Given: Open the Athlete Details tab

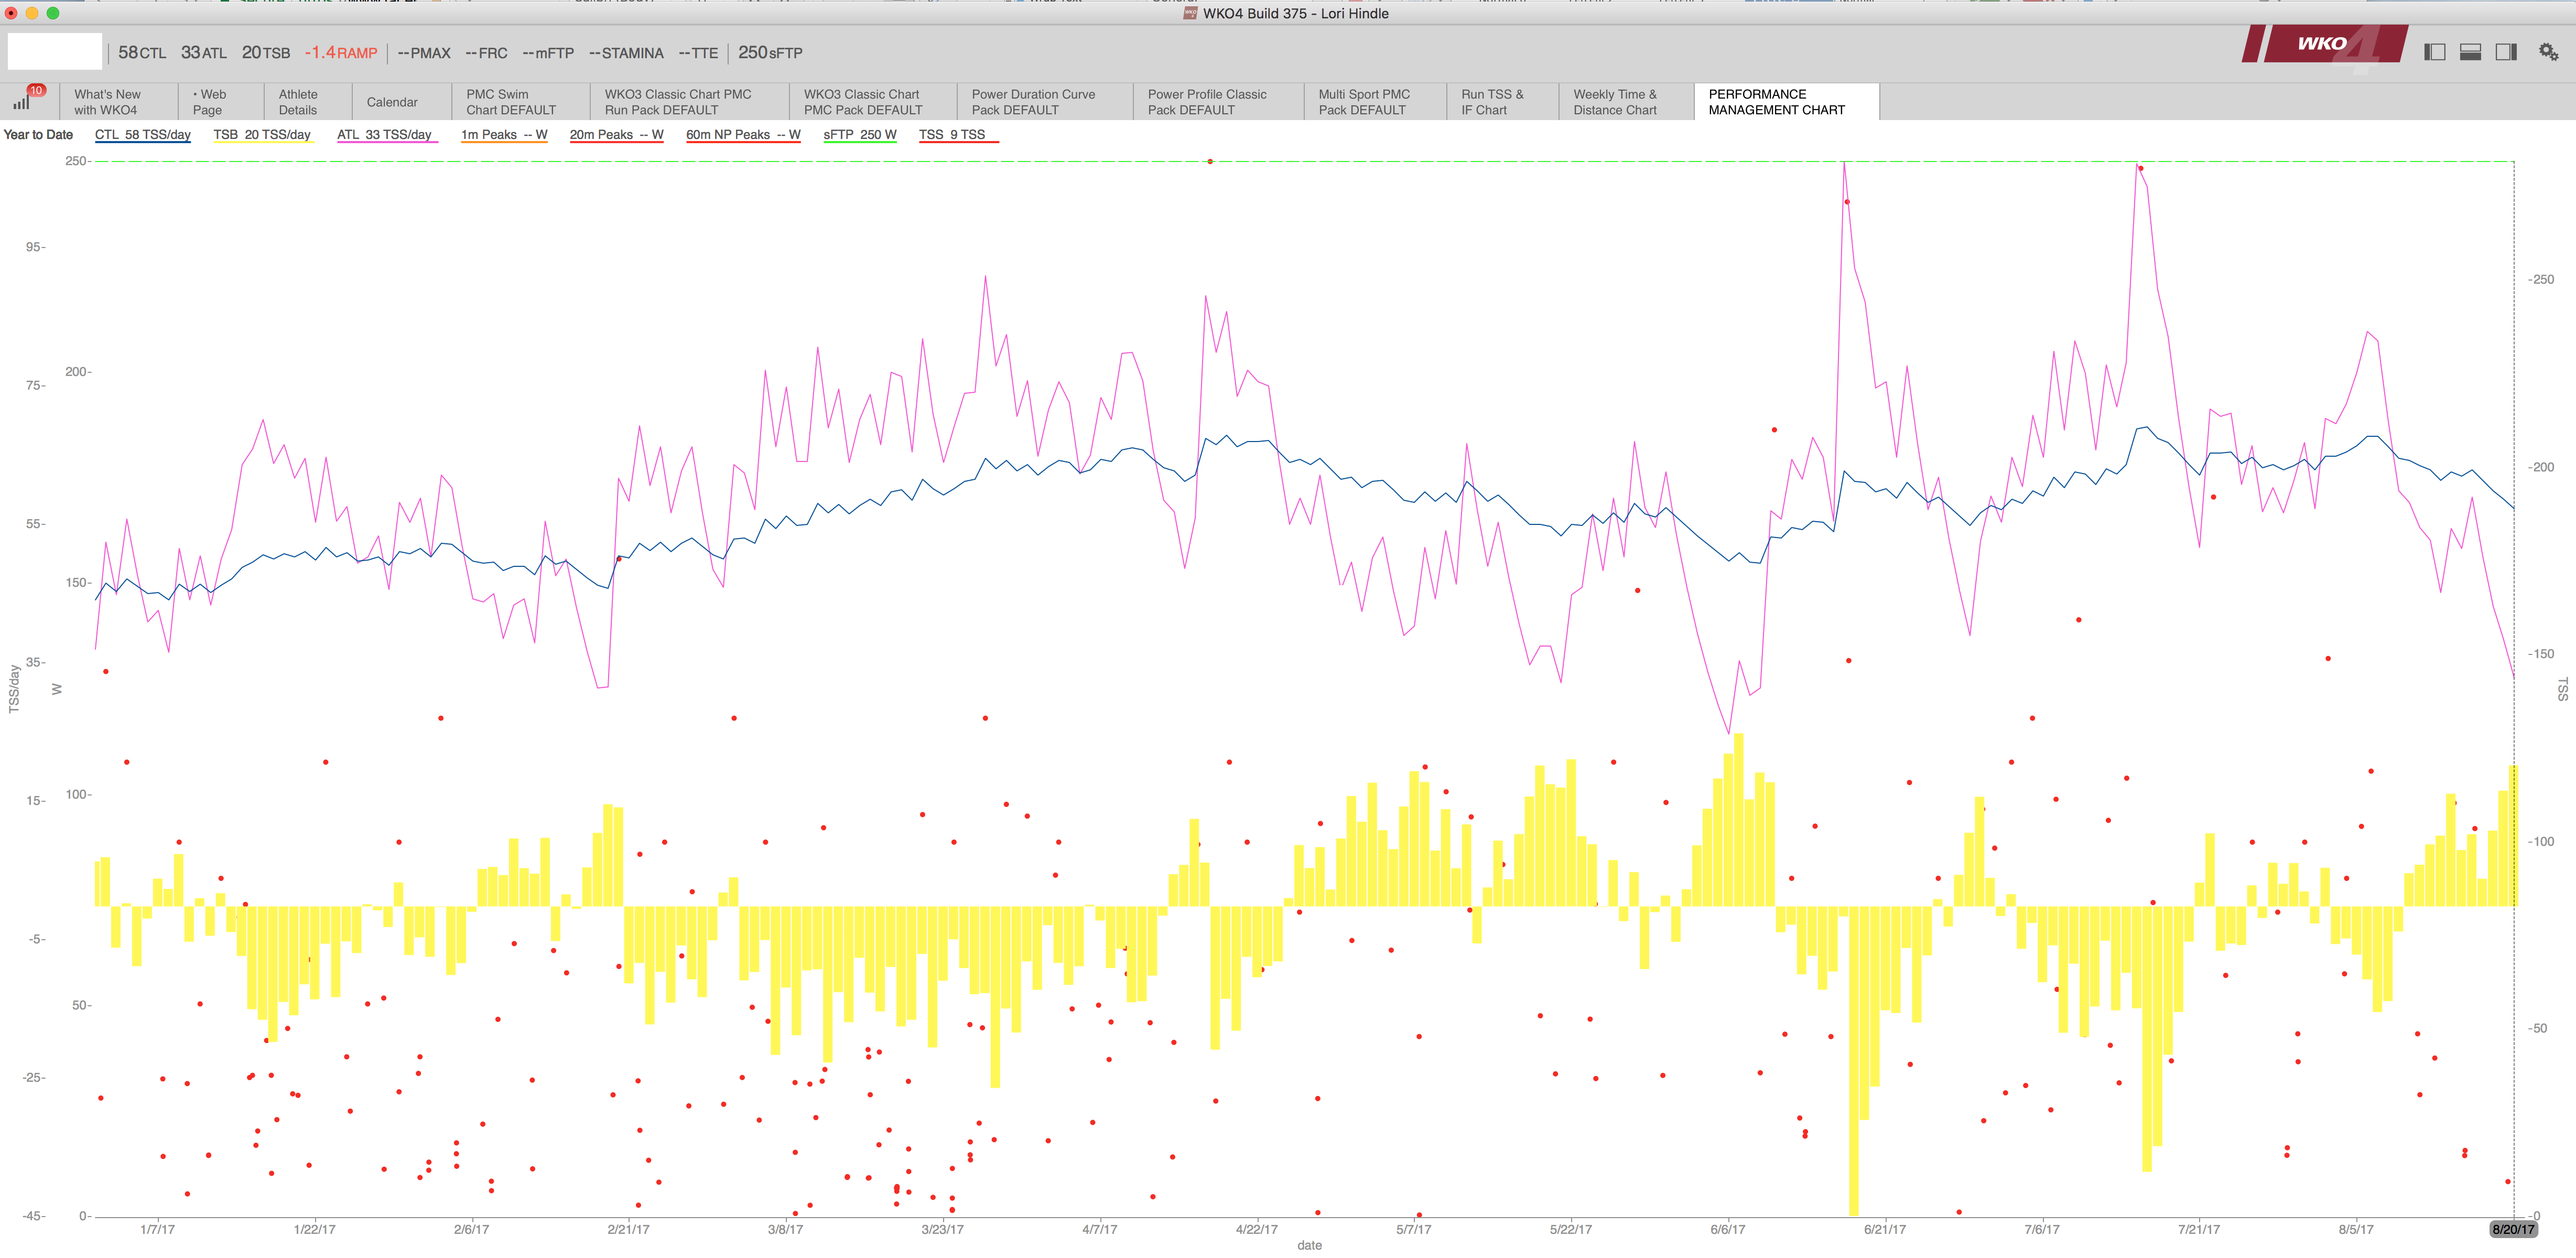Looking at the screenshot, I should pyautogui.click(x=298, y=102).
